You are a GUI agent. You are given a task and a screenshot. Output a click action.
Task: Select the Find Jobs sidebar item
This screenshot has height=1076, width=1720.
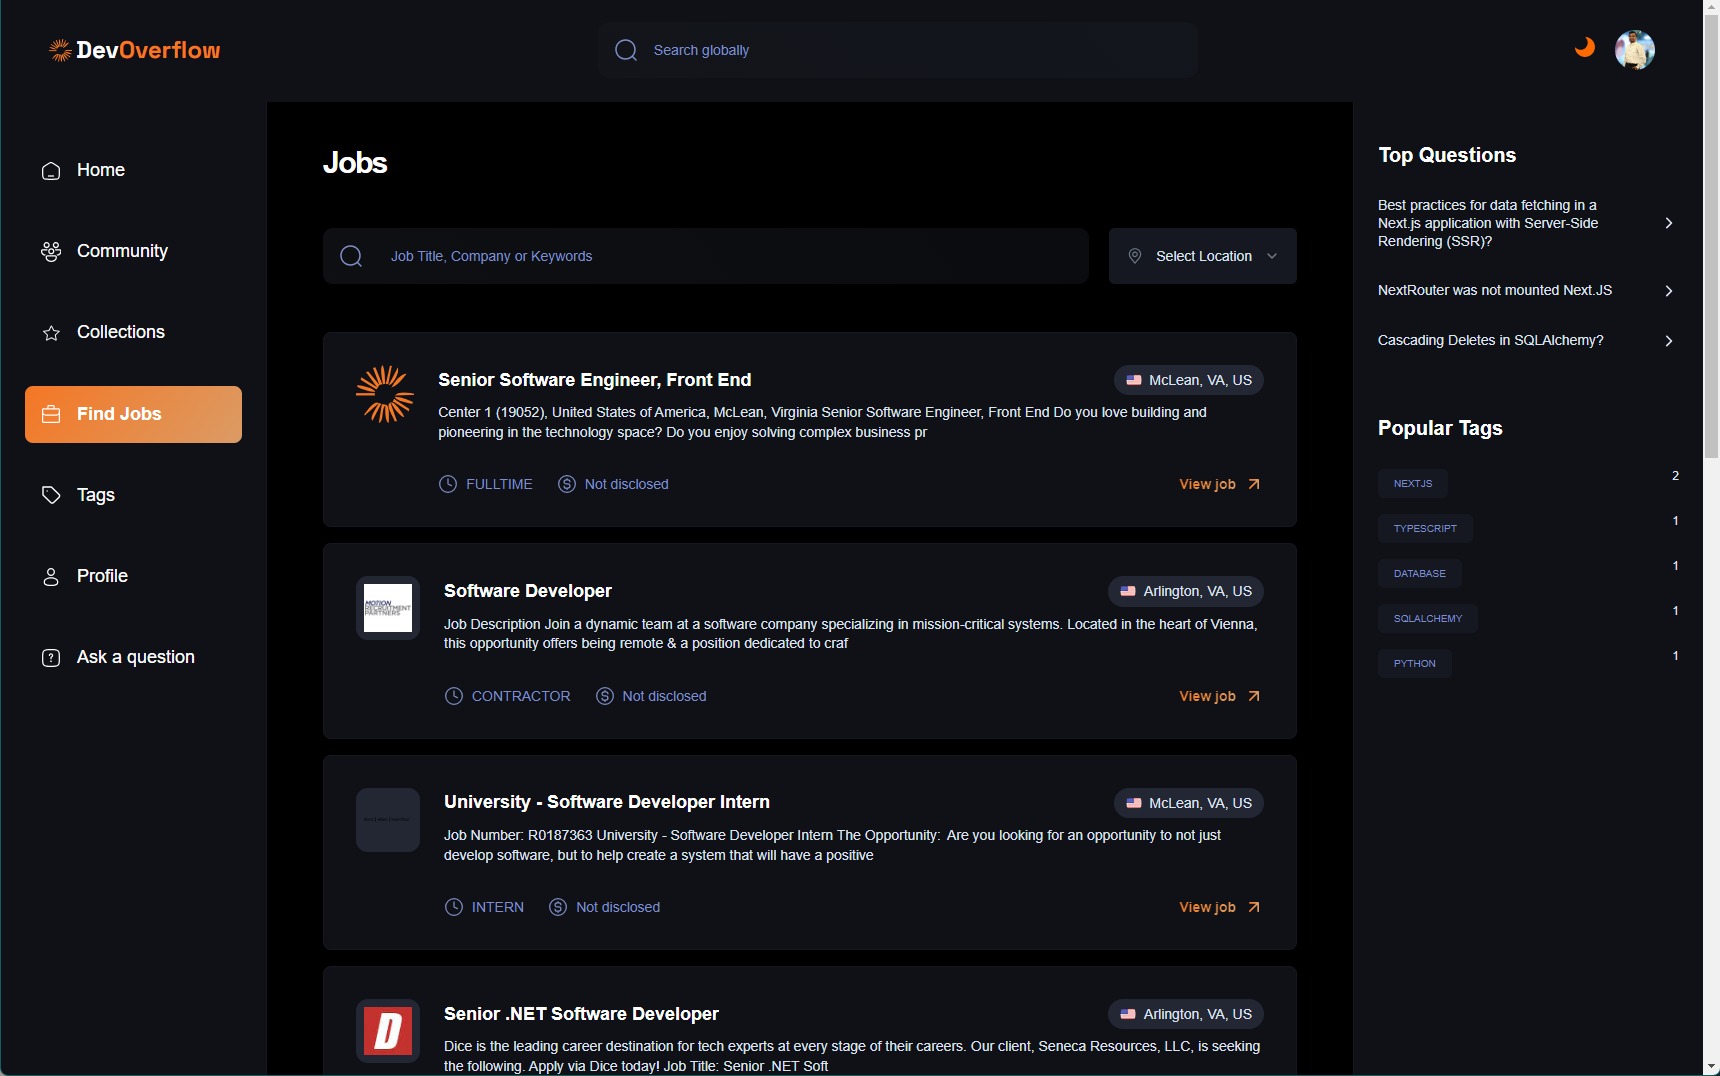pos(133,414)
